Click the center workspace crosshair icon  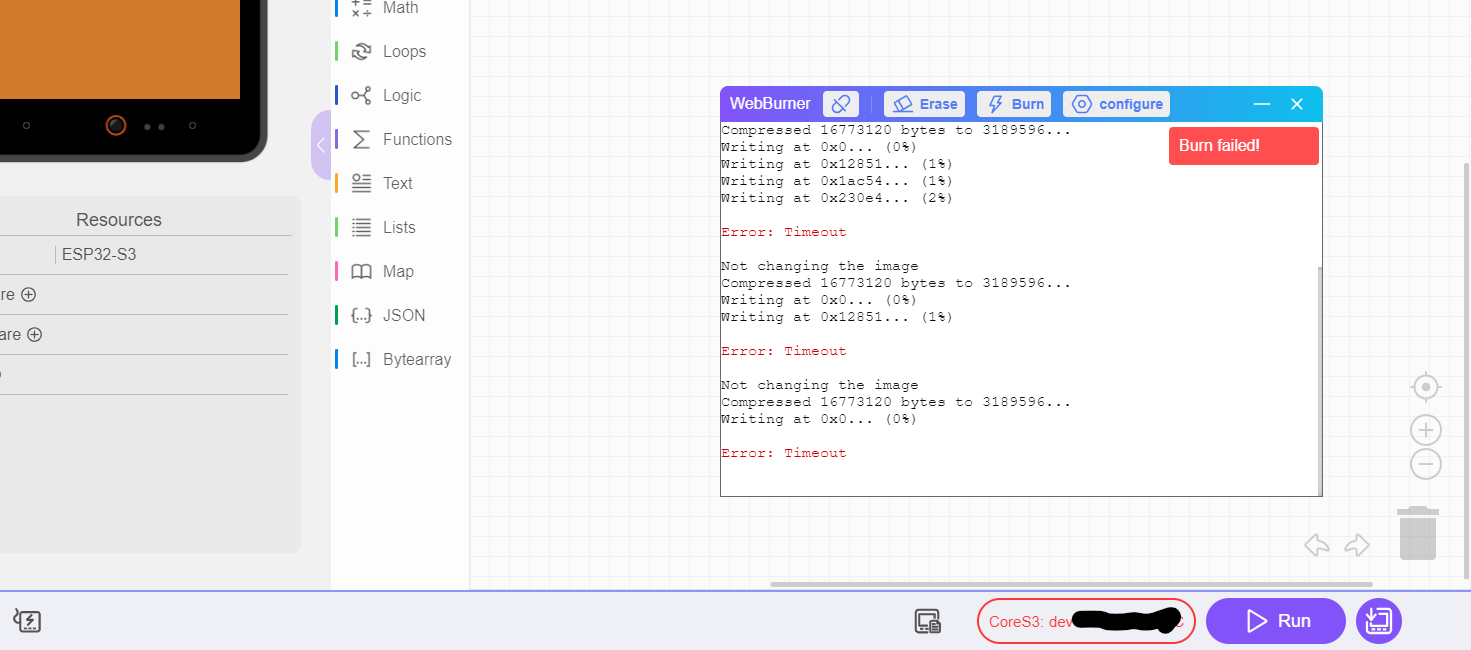click(1425, 387)
